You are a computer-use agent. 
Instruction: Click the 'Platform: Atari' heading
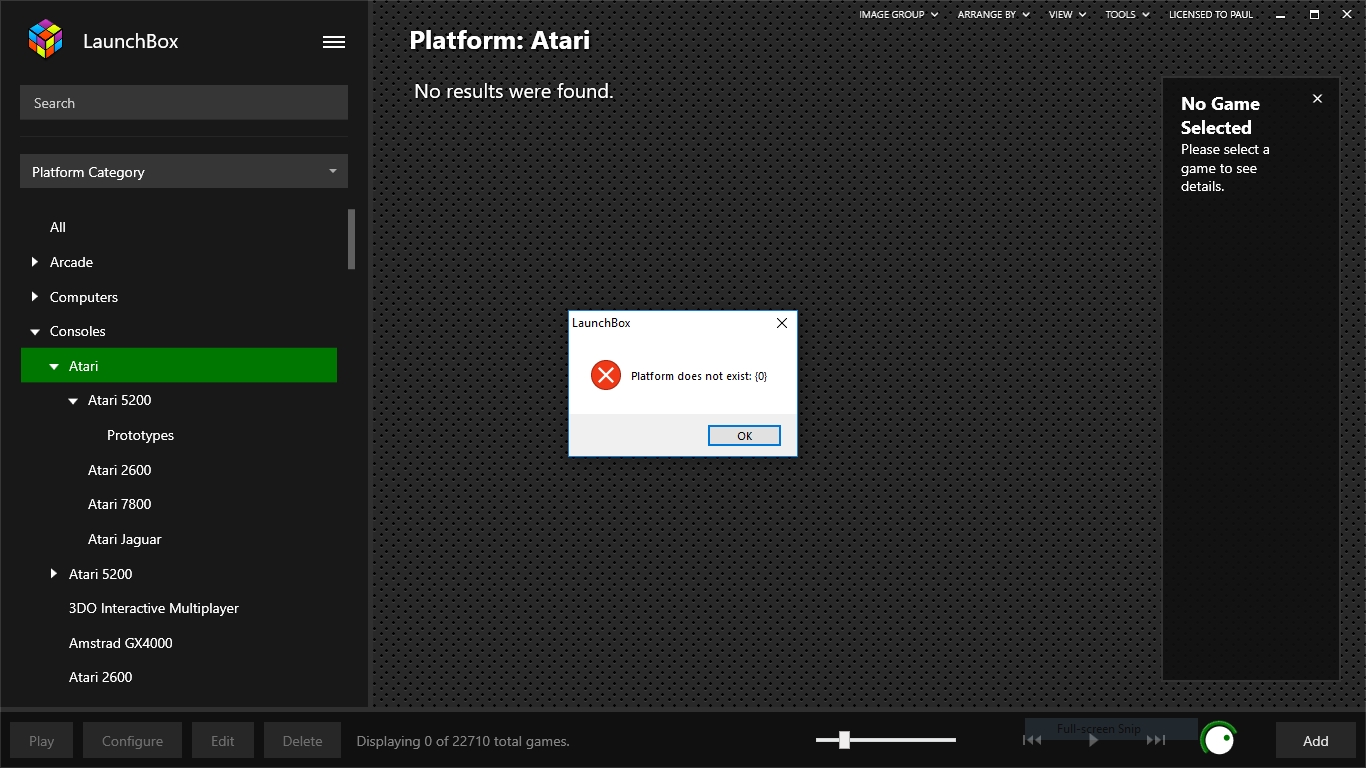click(x=500, y=40)
